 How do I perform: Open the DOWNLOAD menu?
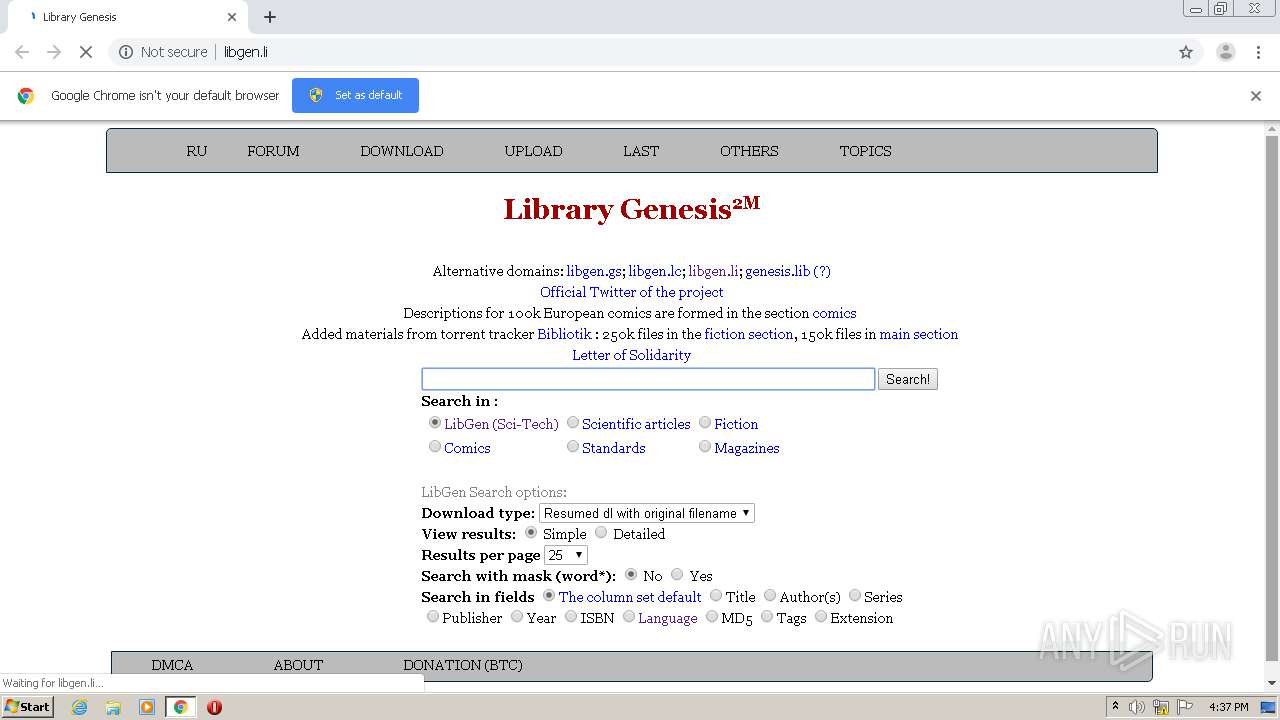(x=402, y=151)
